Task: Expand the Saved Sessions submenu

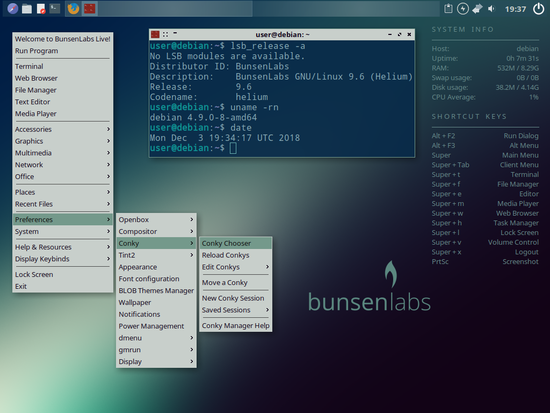Action: point(236,310)
